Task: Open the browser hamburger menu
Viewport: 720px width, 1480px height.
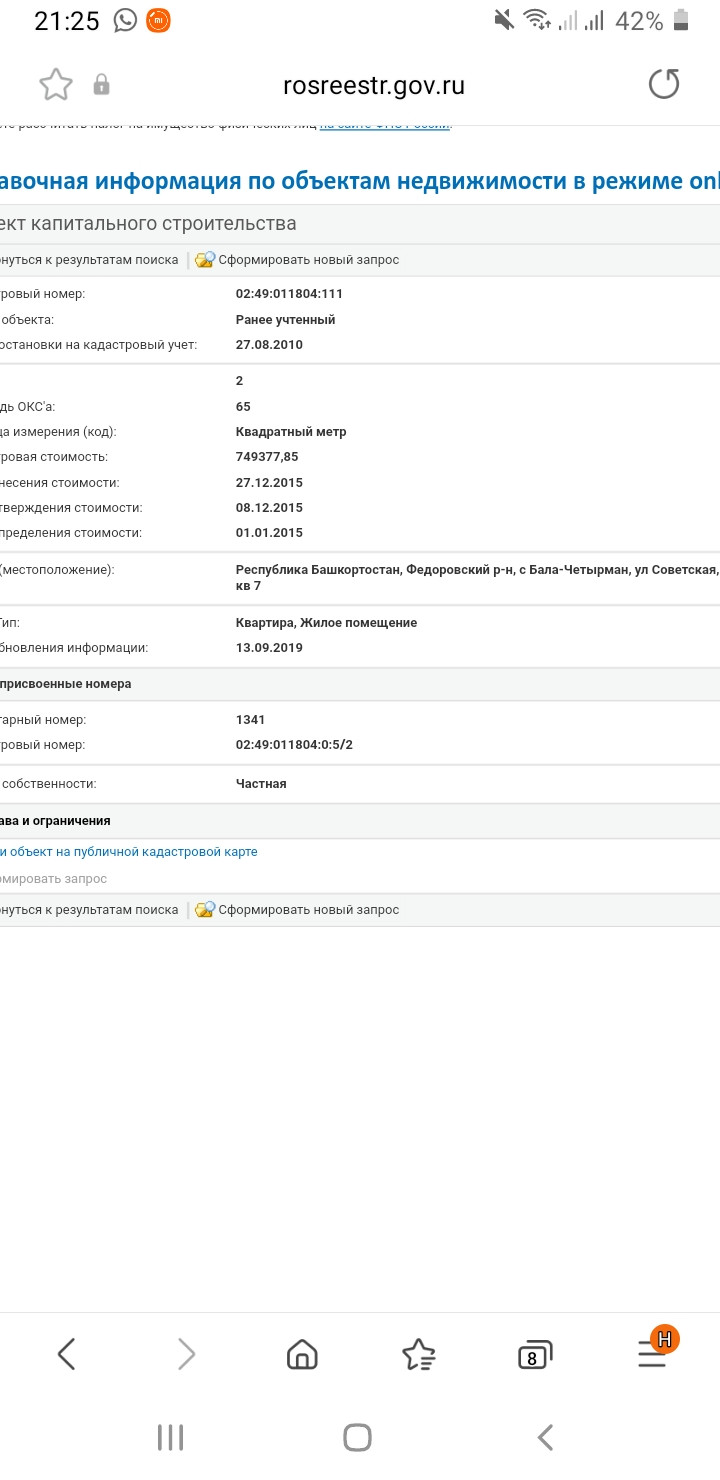Action: 652,1354
